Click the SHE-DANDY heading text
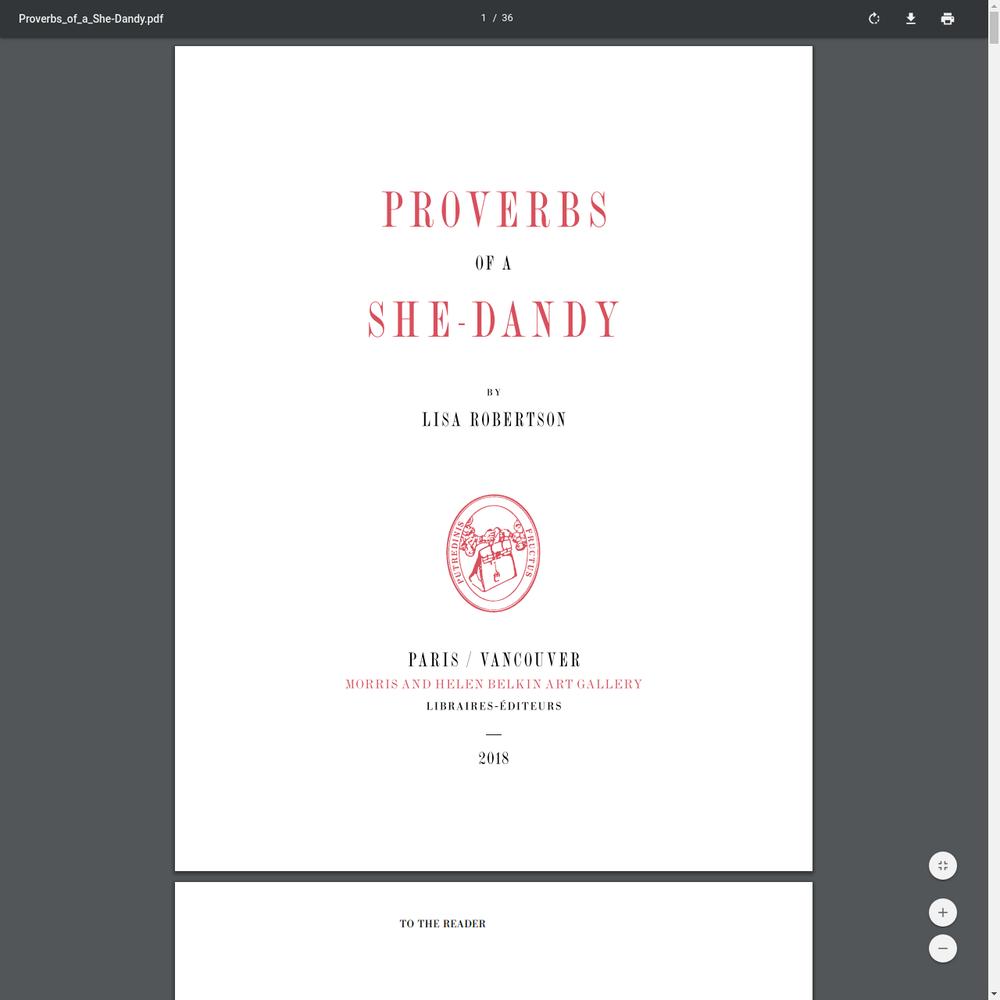The width and height of the screenshot is (1000, 1000). point(493,319)
